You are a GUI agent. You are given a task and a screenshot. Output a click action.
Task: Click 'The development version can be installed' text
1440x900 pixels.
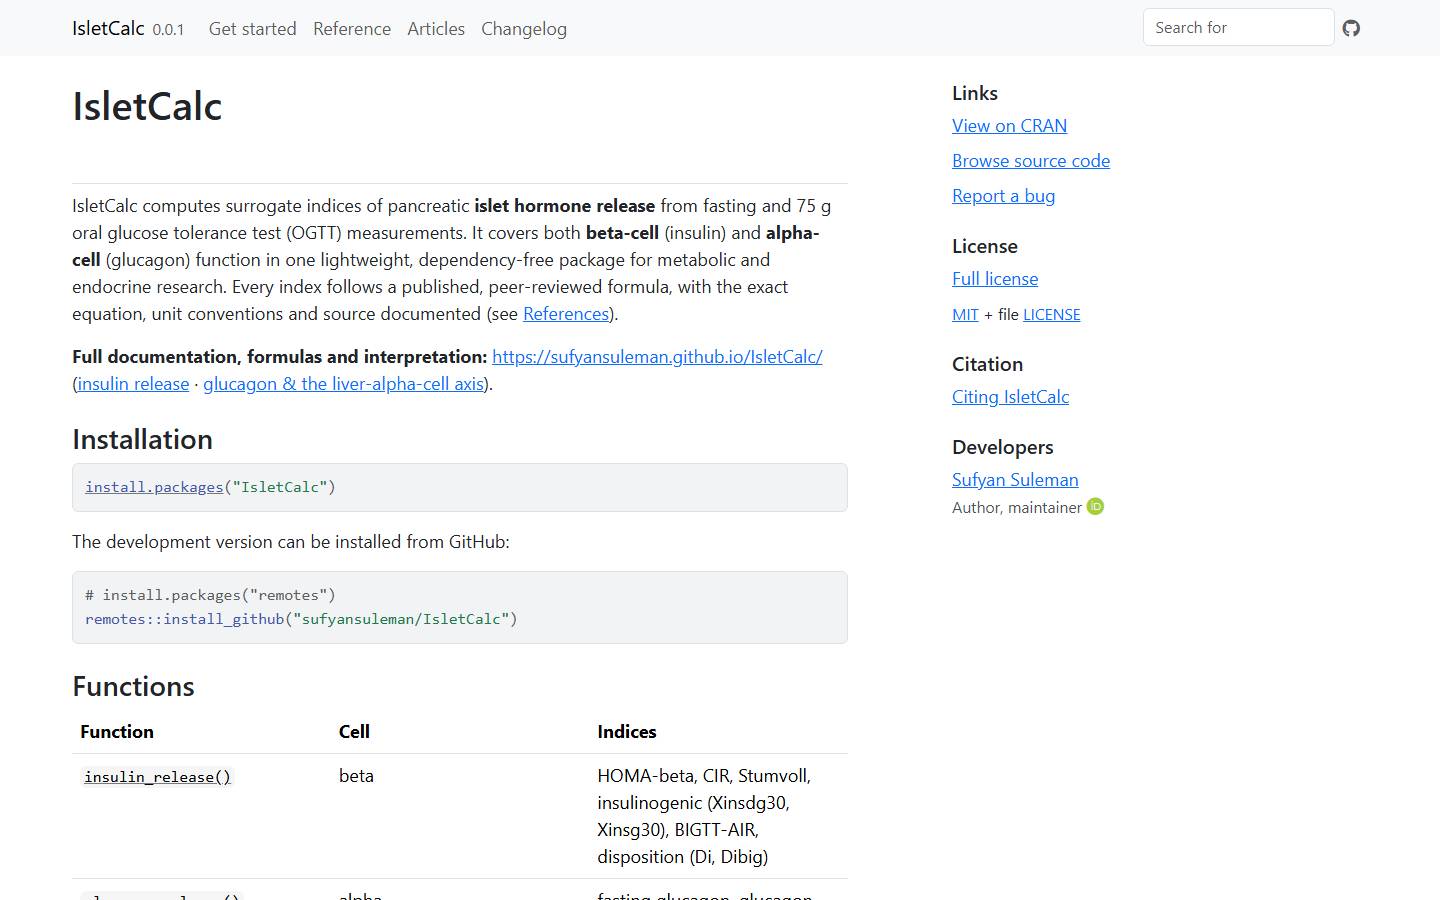291,542
